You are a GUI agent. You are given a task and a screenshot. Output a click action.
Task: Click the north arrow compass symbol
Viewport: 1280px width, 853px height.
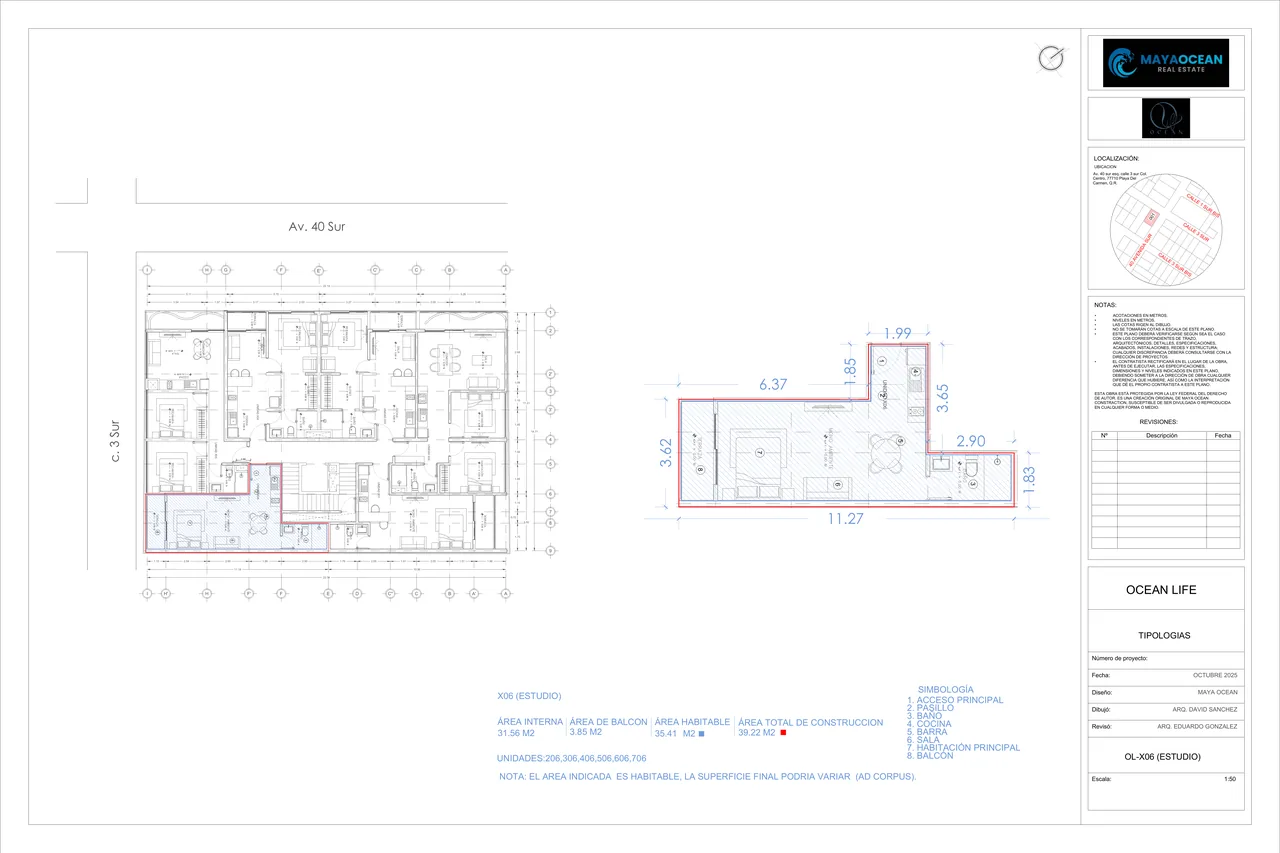coord(1050,58)
